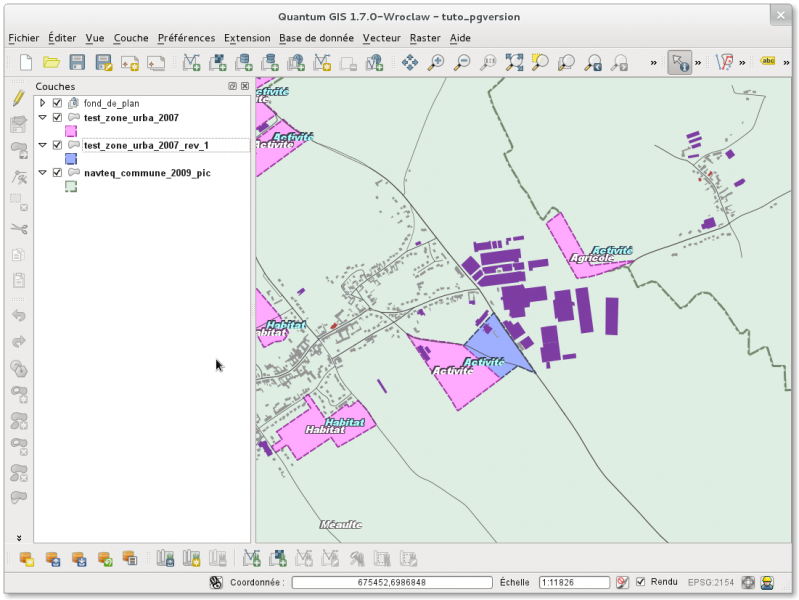This screenshot has height=600, width=799.
Task: Collapse the navteq_commune_2009_pic layer legend
Action: point(42,172)
